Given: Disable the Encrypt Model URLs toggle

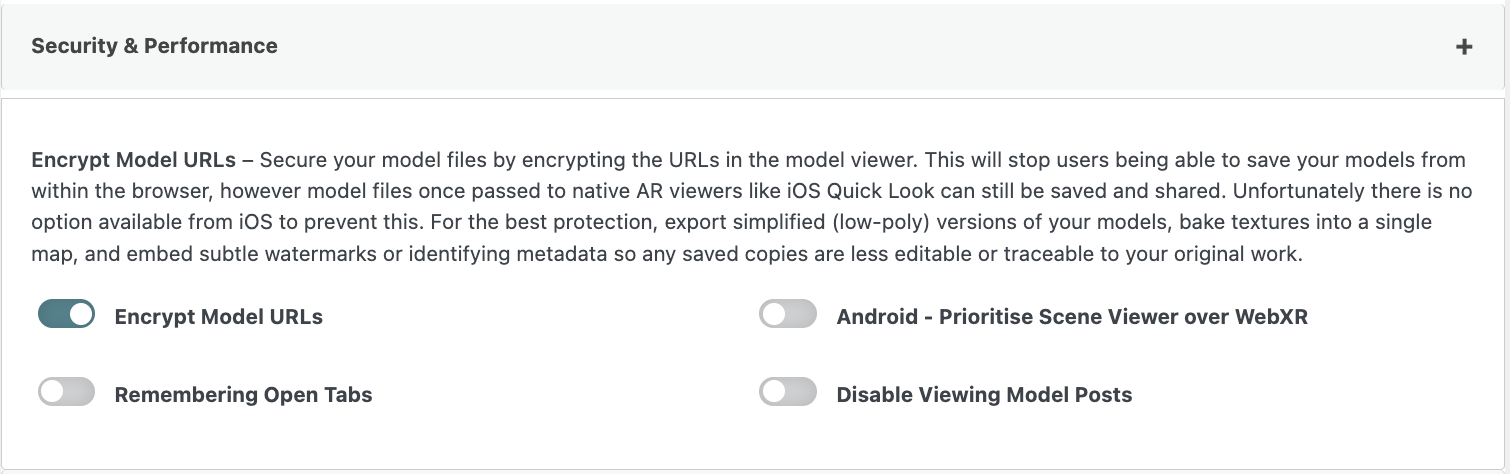Looking at the screenshot, I should tap(66, 315).
